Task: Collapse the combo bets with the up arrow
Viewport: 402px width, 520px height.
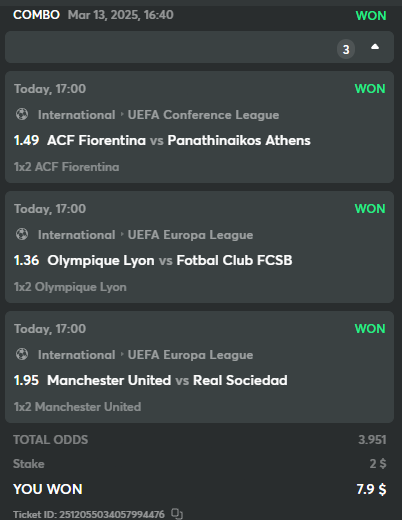Action: pos(375,47)
